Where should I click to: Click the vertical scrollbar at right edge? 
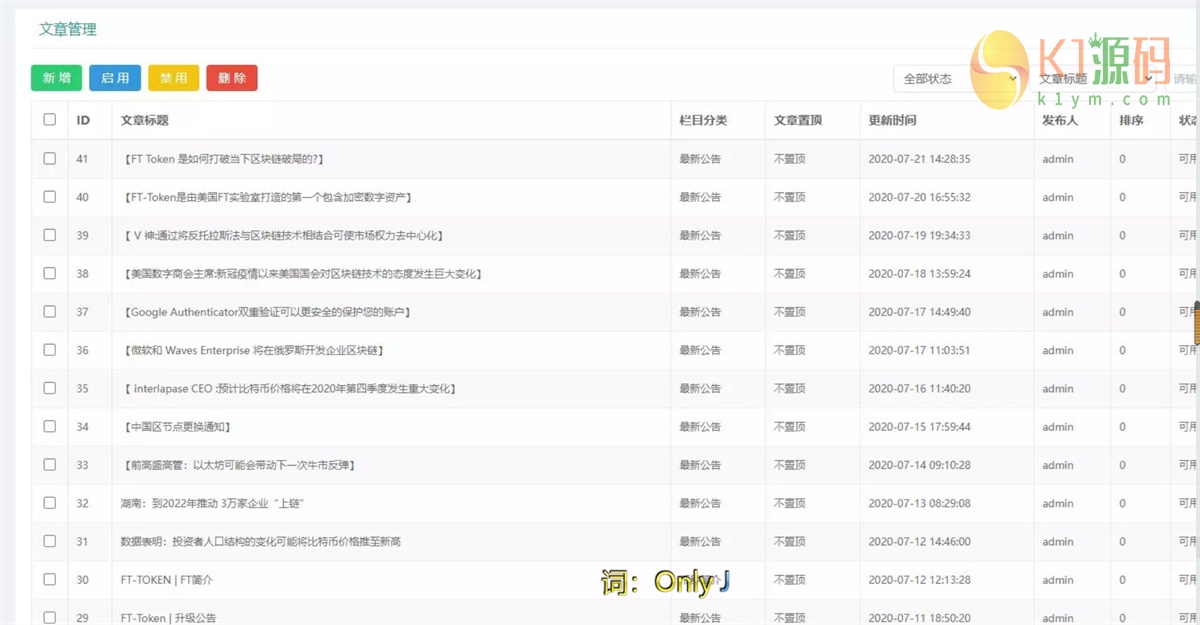coord(1196,325)
